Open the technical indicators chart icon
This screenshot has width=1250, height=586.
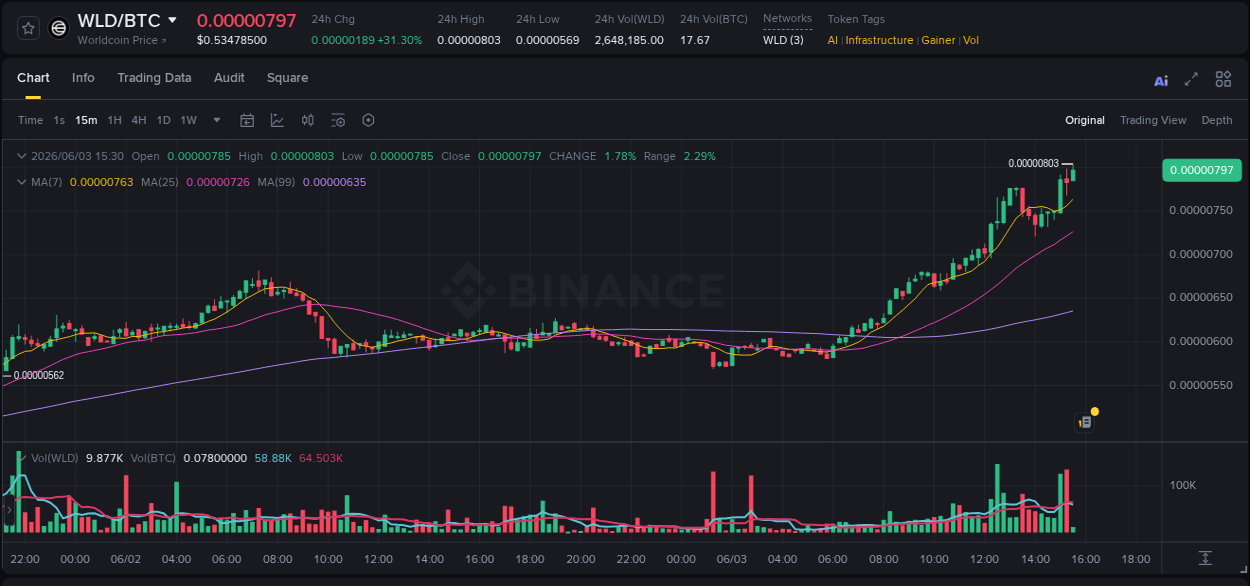tap(277, 120)
